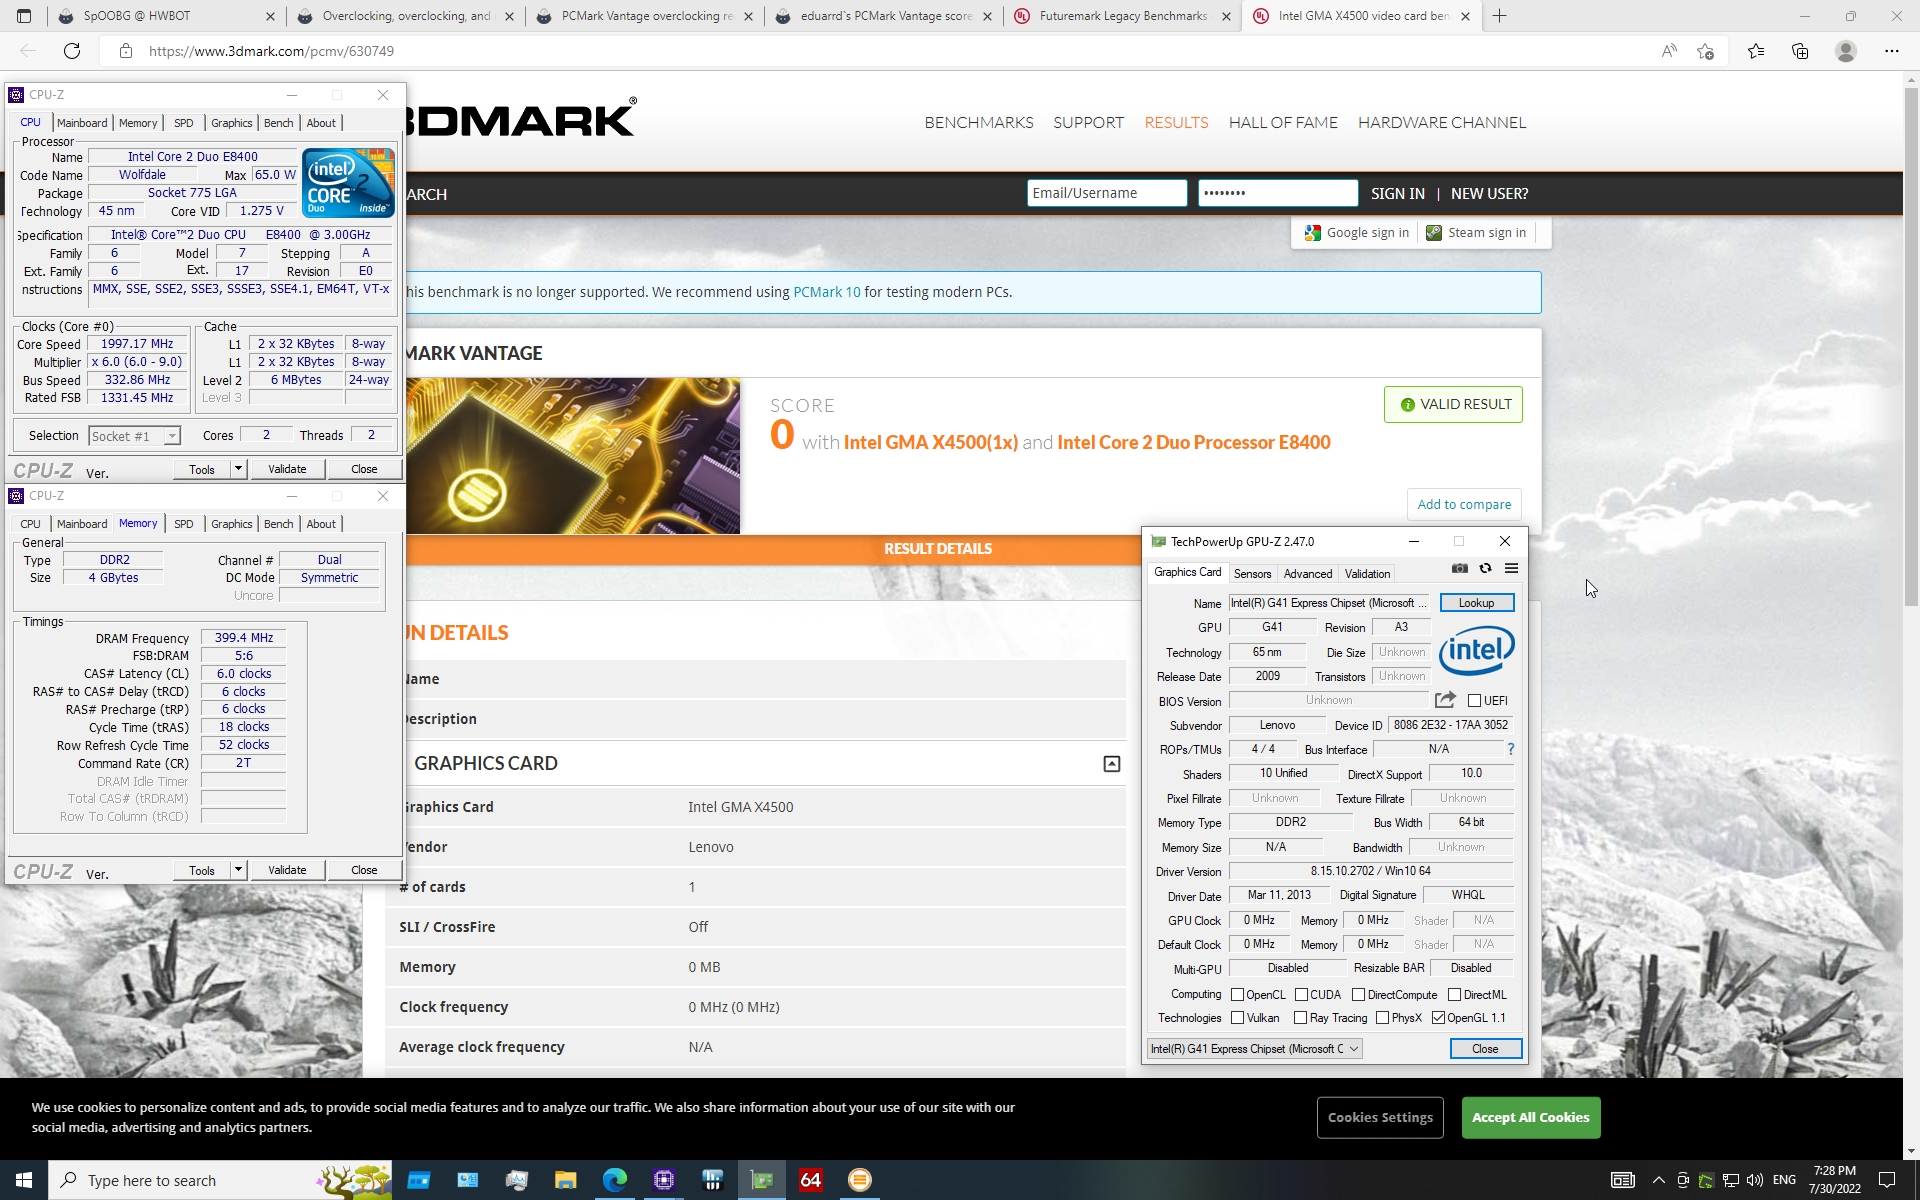Screen dimensions: 1920x1200
Task: Click the Bus Interface question mark help
Action: coord(1510,749)
